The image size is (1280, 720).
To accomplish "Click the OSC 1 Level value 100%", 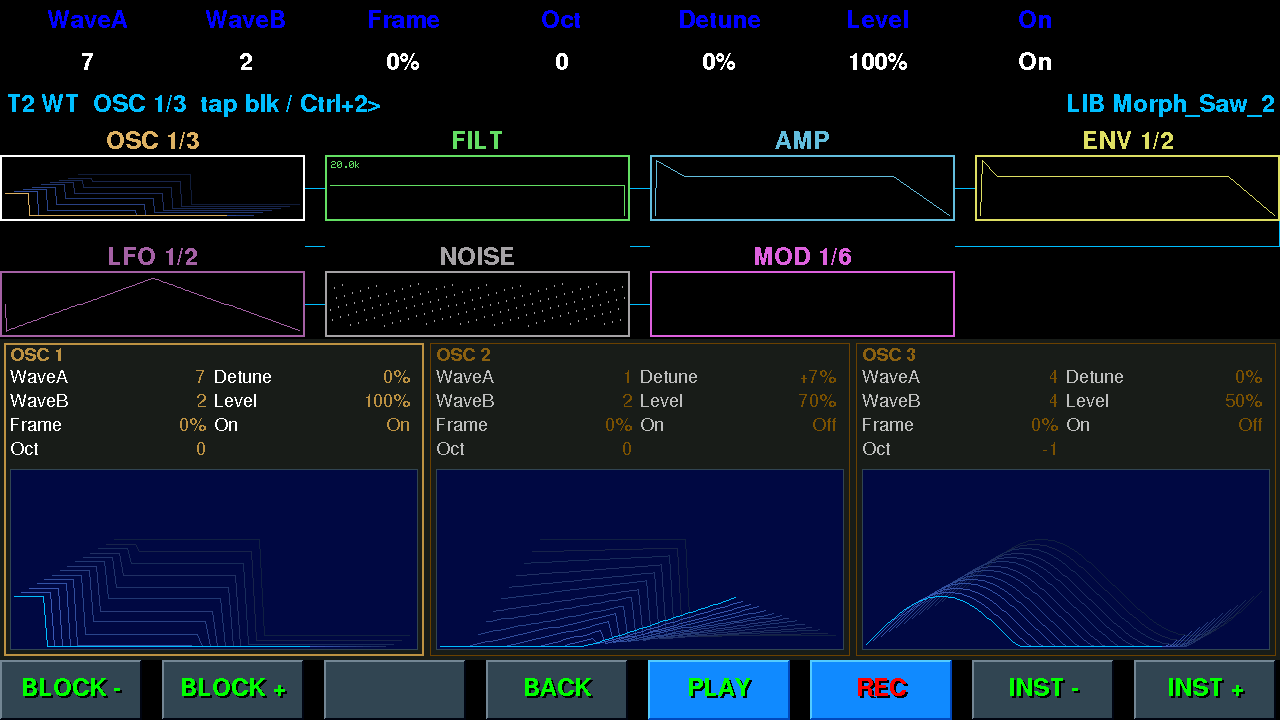I will (387, 401).
